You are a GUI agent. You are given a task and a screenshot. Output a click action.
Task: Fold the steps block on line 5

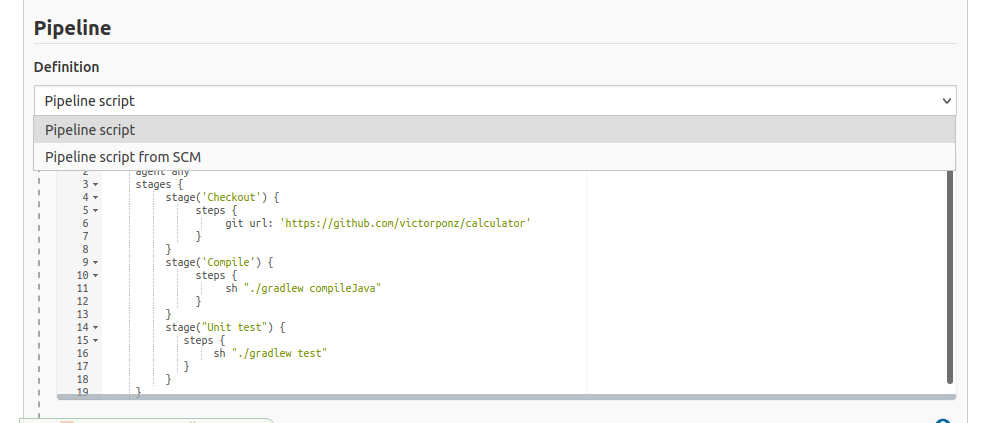tap(95, 211)
